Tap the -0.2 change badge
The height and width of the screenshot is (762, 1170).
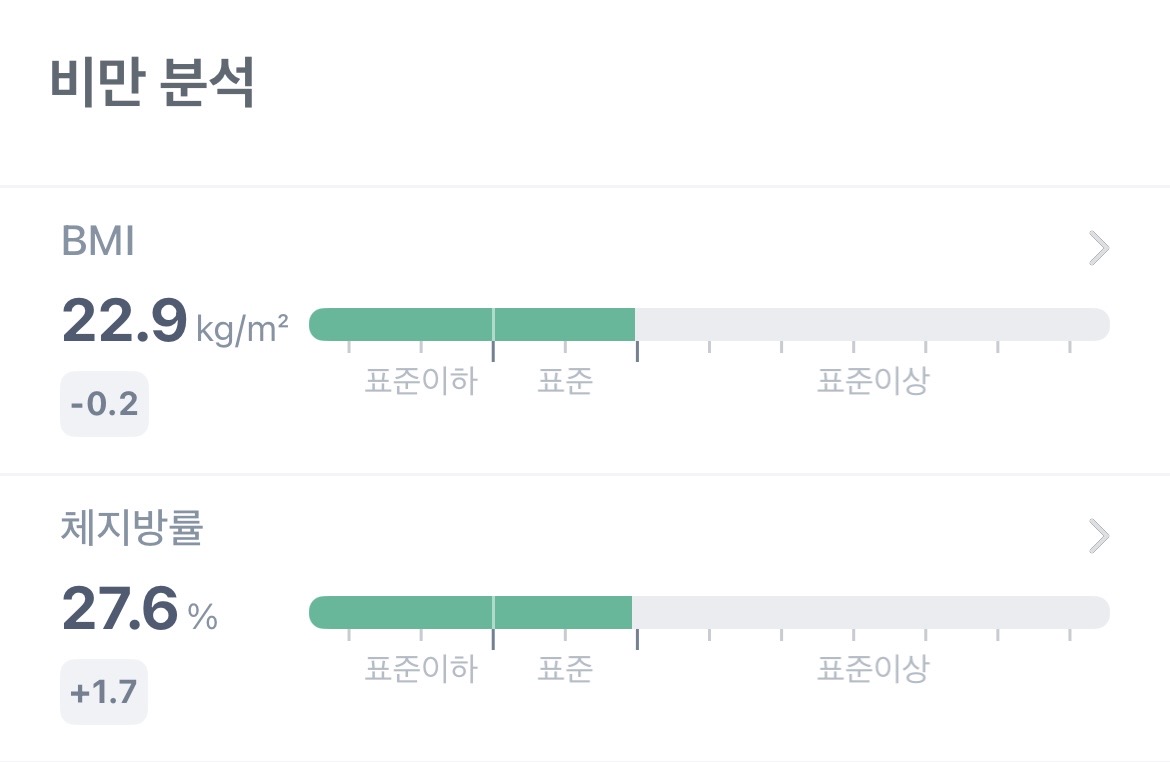tap(104, 405)
